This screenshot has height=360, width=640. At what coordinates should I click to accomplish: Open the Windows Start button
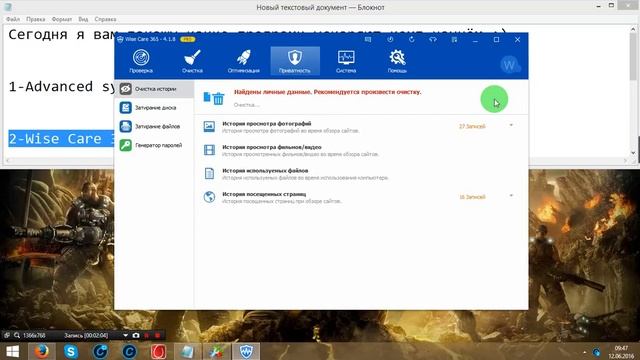[13, 351]
